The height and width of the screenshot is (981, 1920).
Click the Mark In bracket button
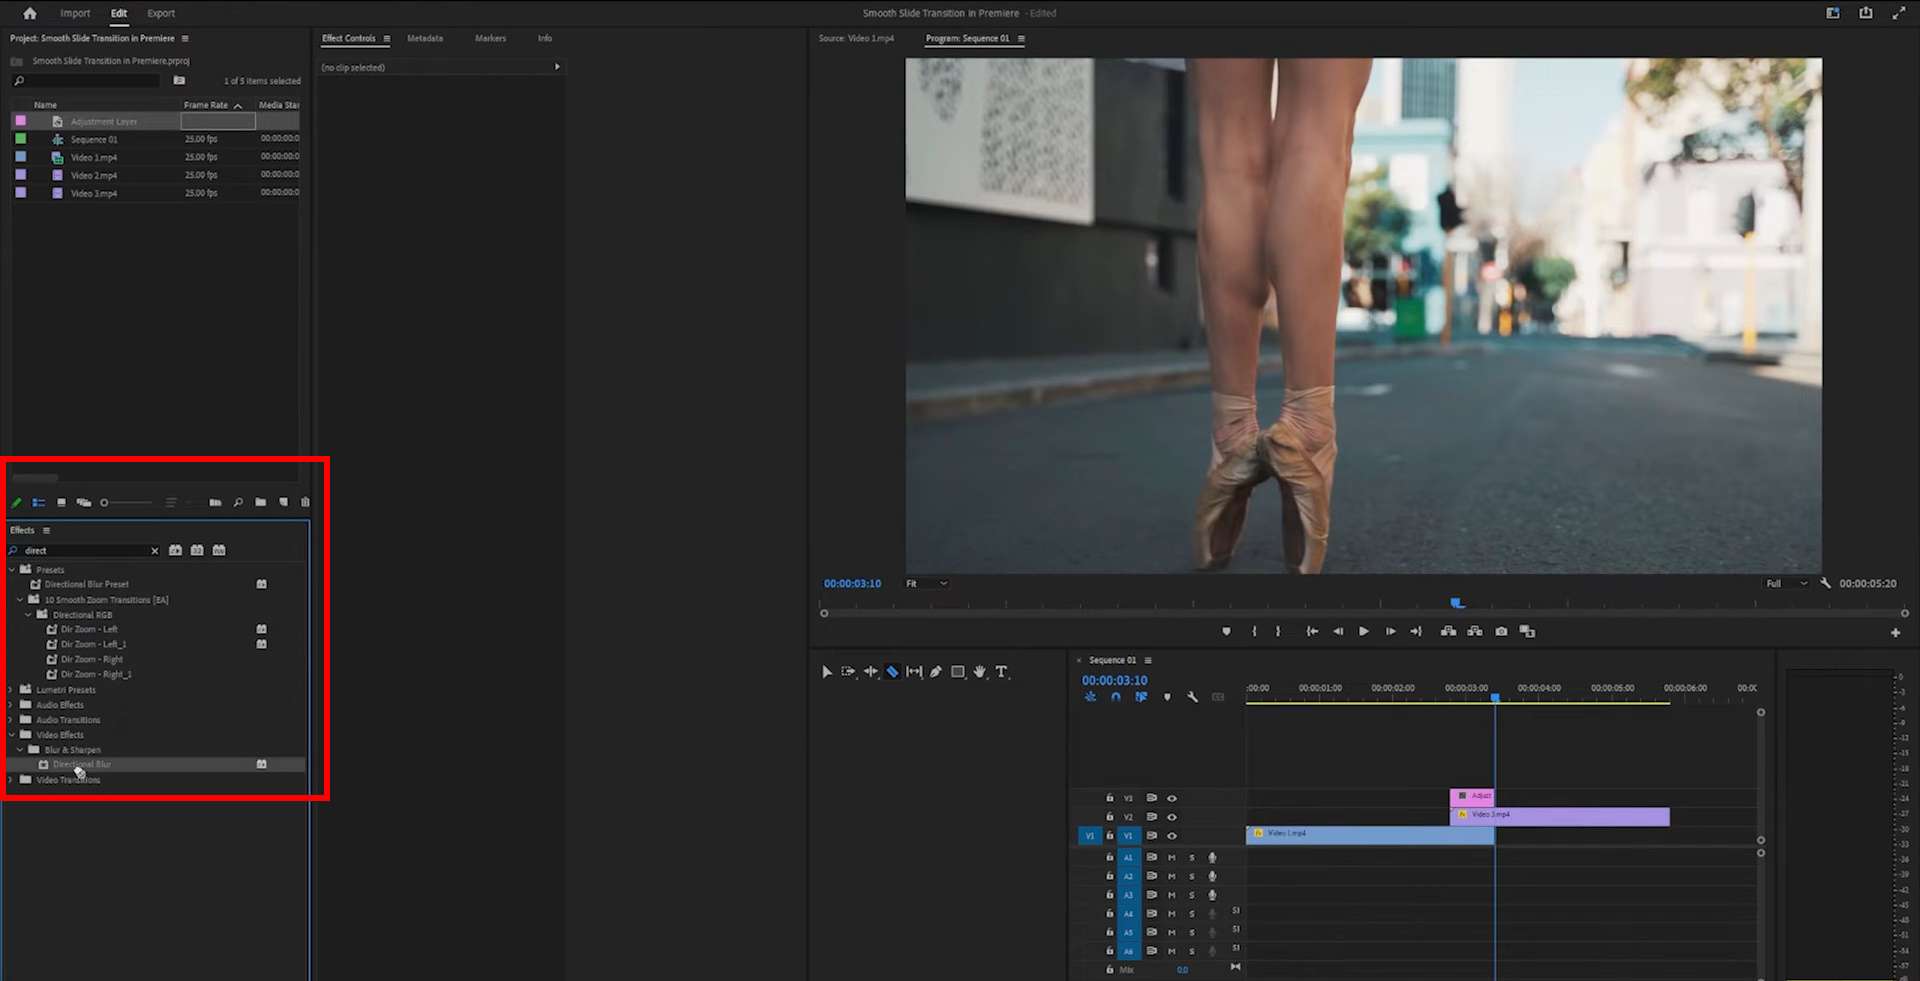(x=1254, y=631)
